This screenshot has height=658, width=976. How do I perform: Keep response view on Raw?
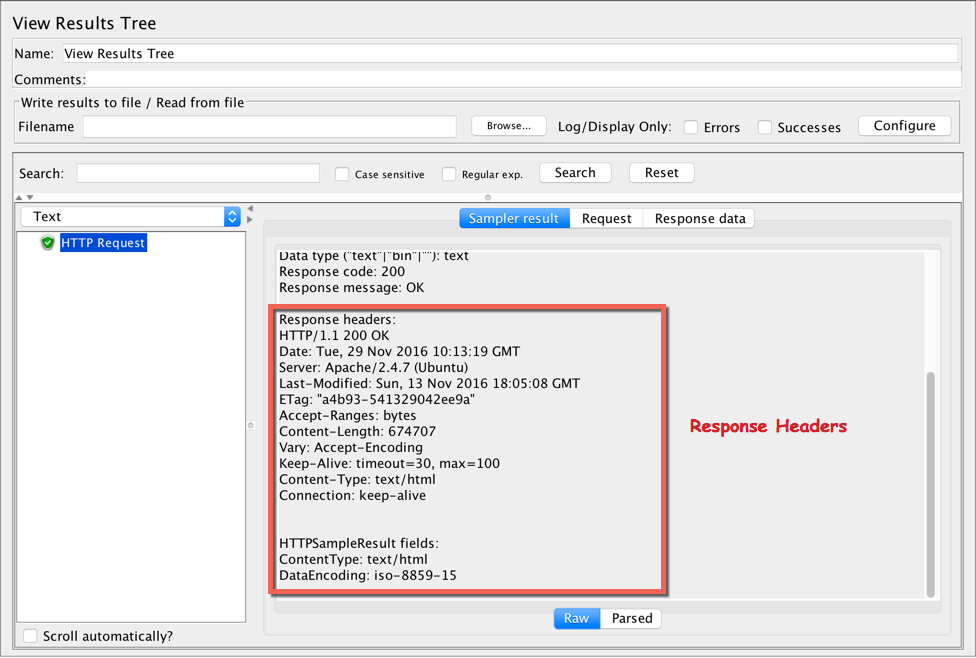pos(577,618)
